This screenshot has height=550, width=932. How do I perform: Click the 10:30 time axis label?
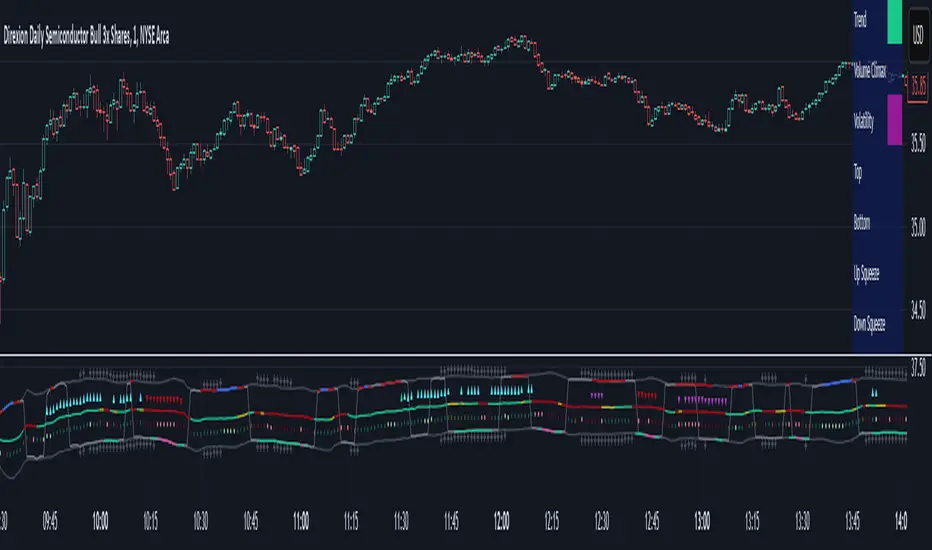[x=200, y=521]
